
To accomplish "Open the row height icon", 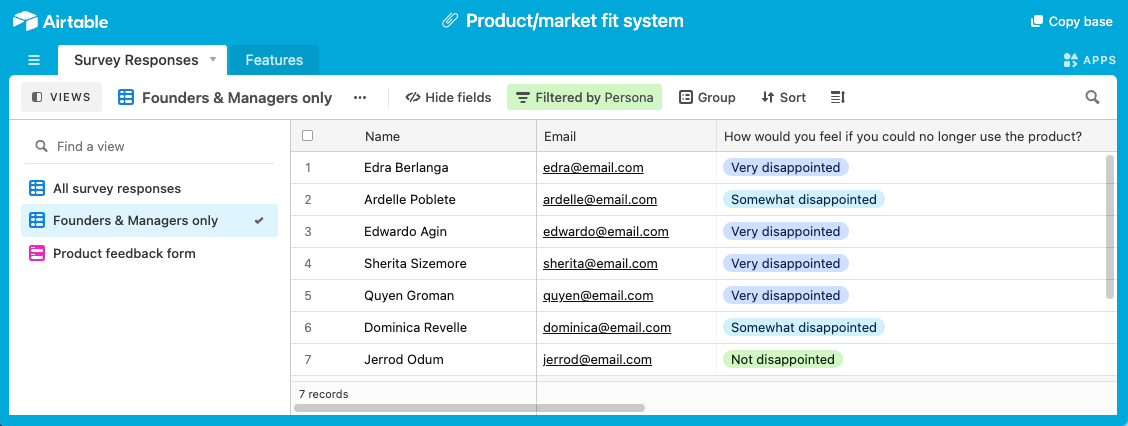I will [x=837, y=97].
